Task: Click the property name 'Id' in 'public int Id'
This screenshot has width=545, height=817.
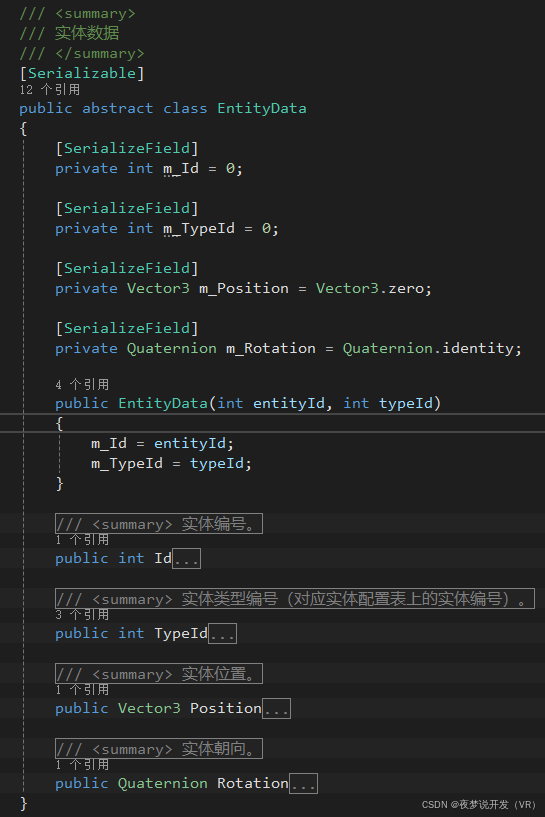Action: tap(163, 559)
